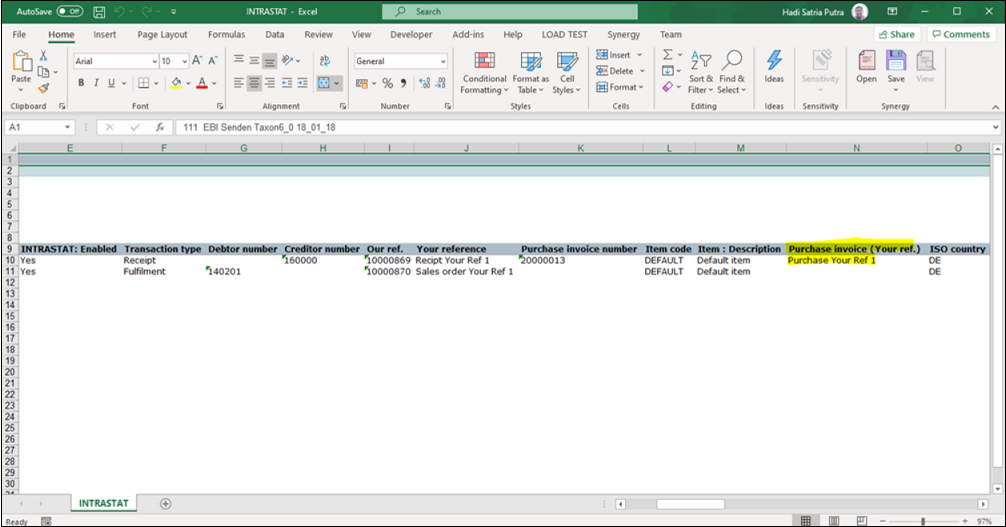
Task: Click the Comments button
Action: click(961, 34)
